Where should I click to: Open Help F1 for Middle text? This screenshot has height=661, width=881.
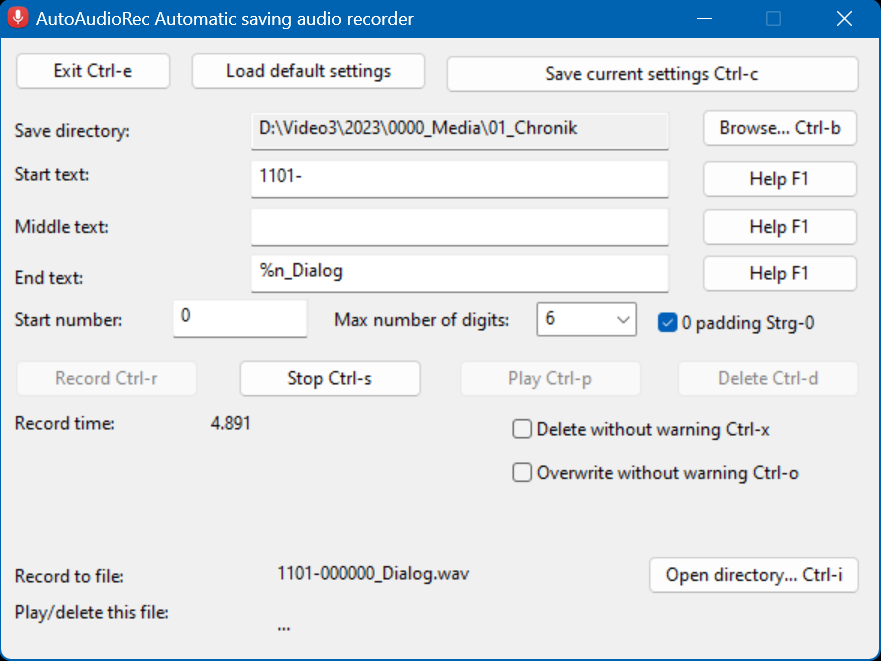click(x=780, y=227)
